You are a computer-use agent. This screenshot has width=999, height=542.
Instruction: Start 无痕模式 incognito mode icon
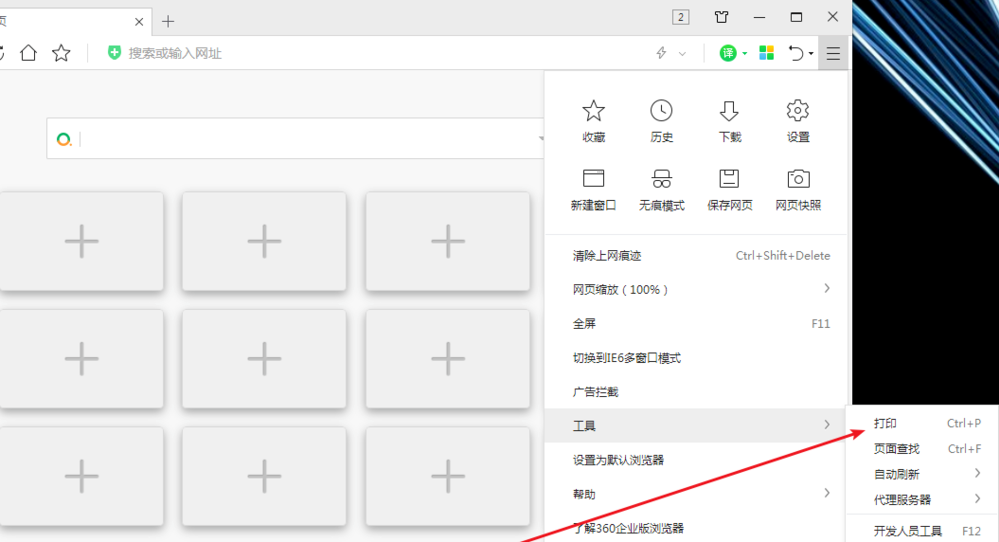coord(661,178)
